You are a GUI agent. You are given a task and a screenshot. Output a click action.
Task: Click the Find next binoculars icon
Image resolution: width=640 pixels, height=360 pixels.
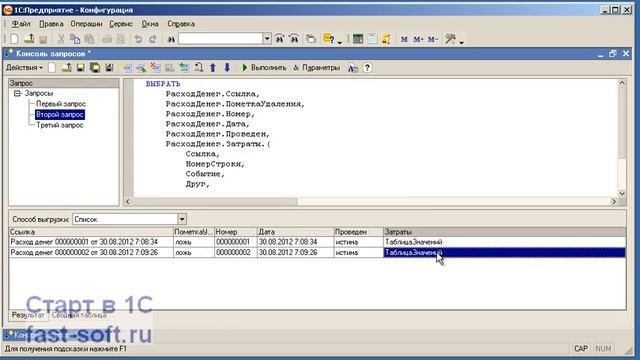coord(280,39)
